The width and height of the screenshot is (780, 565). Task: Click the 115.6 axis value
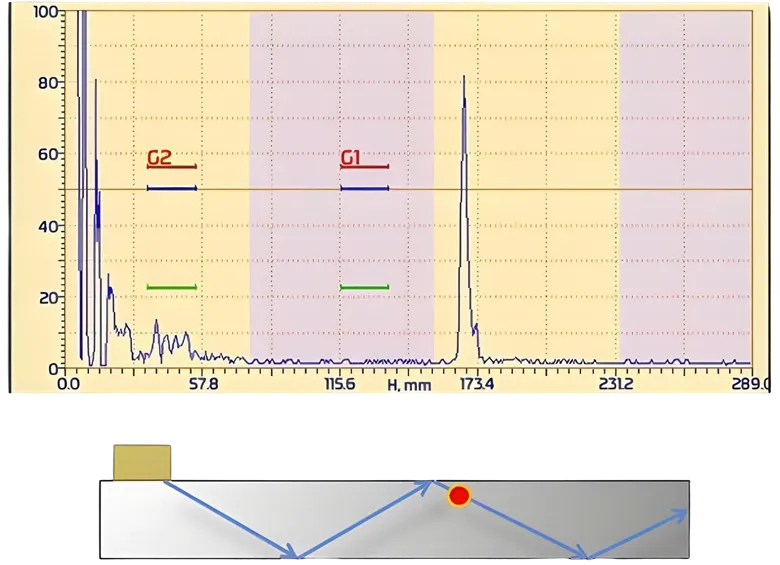click(340, 384)
